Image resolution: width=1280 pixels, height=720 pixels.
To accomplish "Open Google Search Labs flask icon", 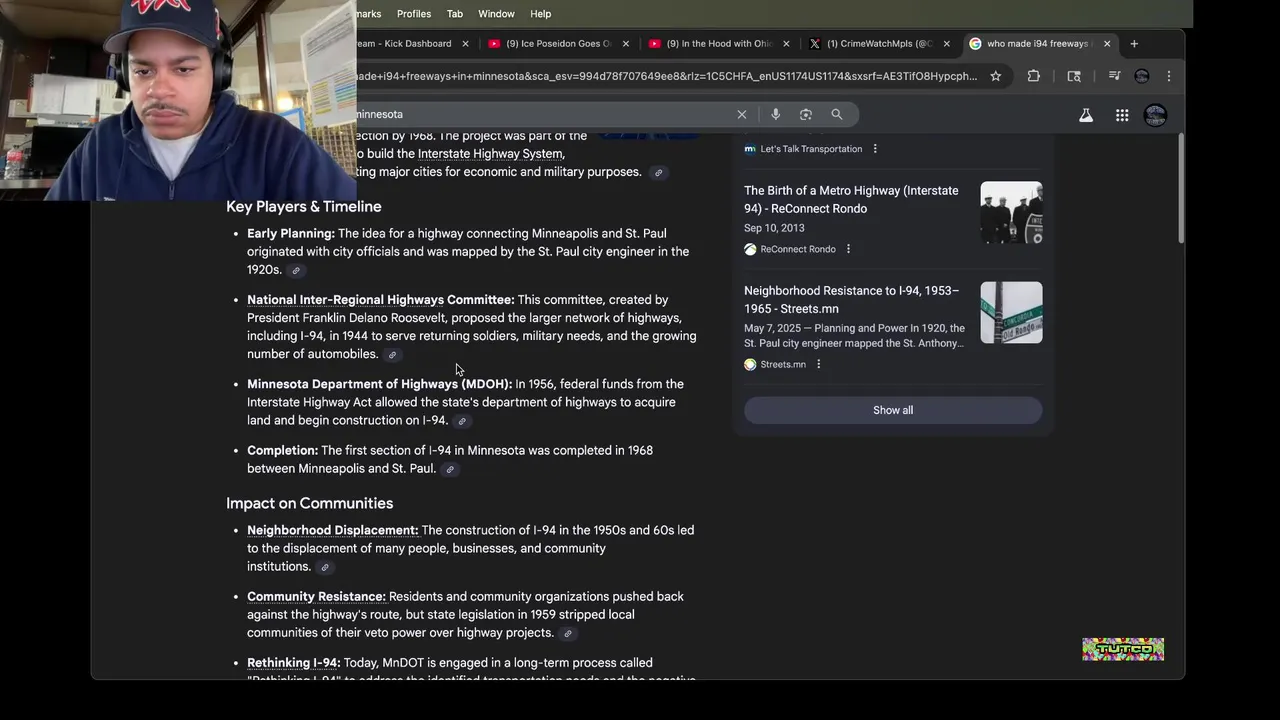I will [x=1086, y=115].
